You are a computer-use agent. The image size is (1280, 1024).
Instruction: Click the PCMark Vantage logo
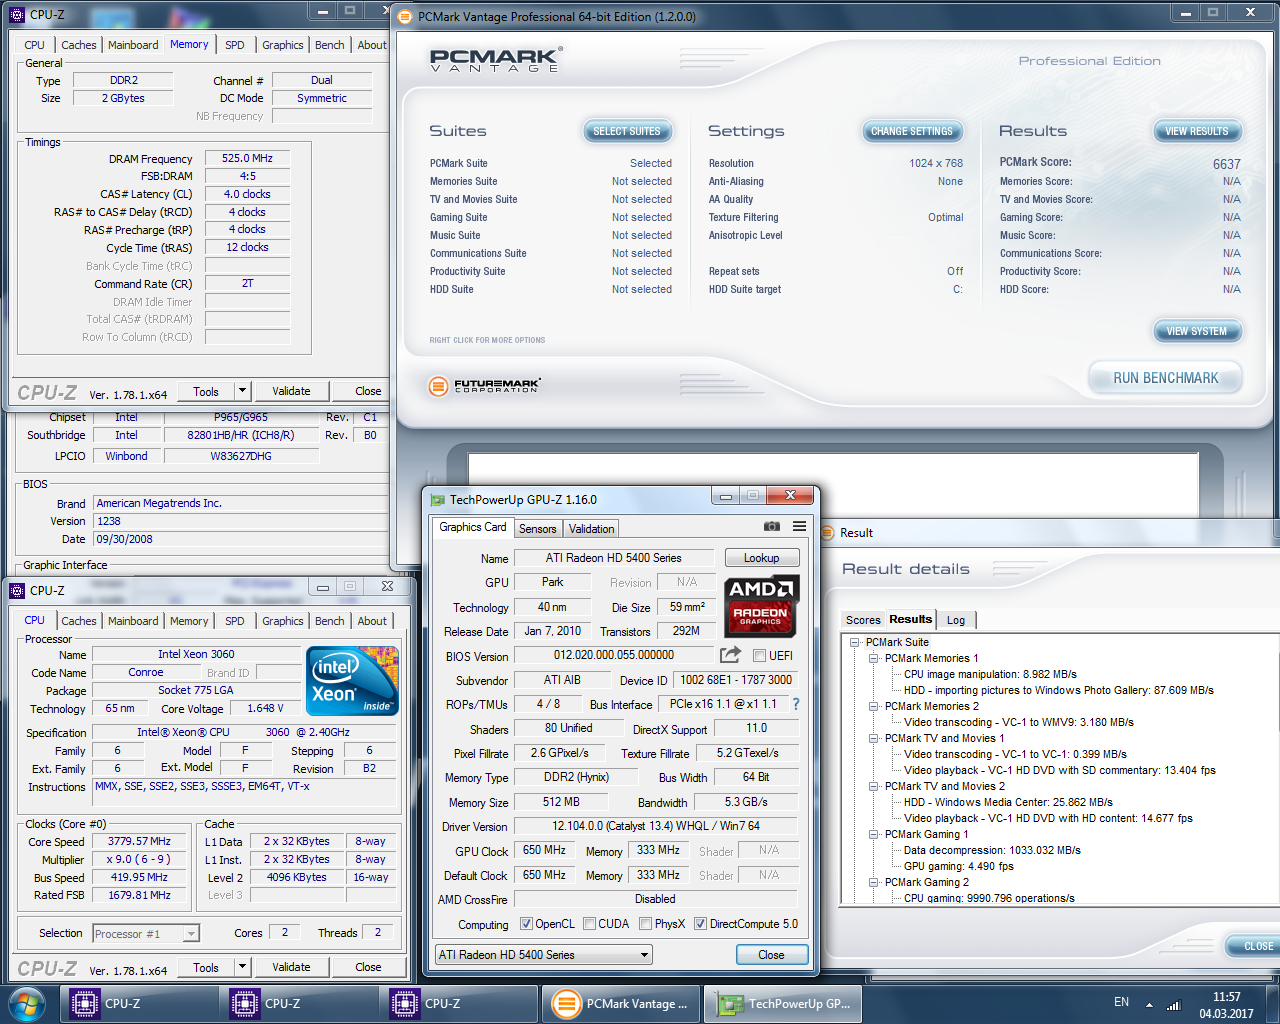tap(496, 59)
